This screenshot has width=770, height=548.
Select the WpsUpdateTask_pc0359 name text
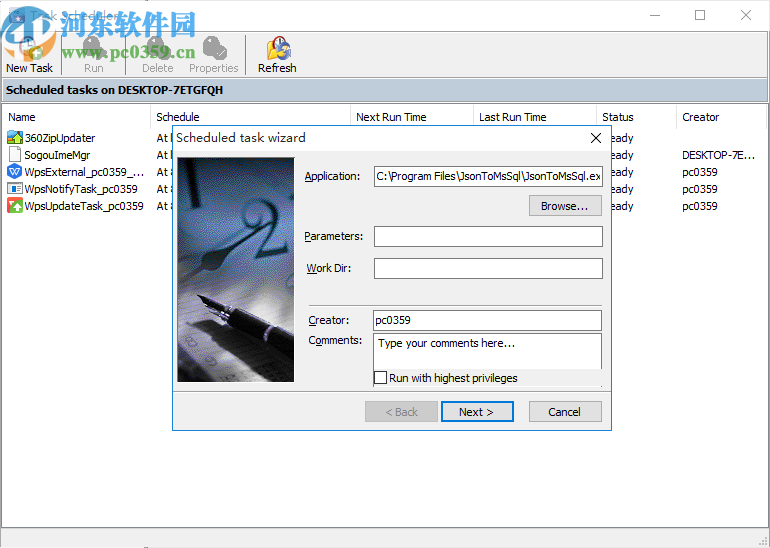[x=84, y=206]
